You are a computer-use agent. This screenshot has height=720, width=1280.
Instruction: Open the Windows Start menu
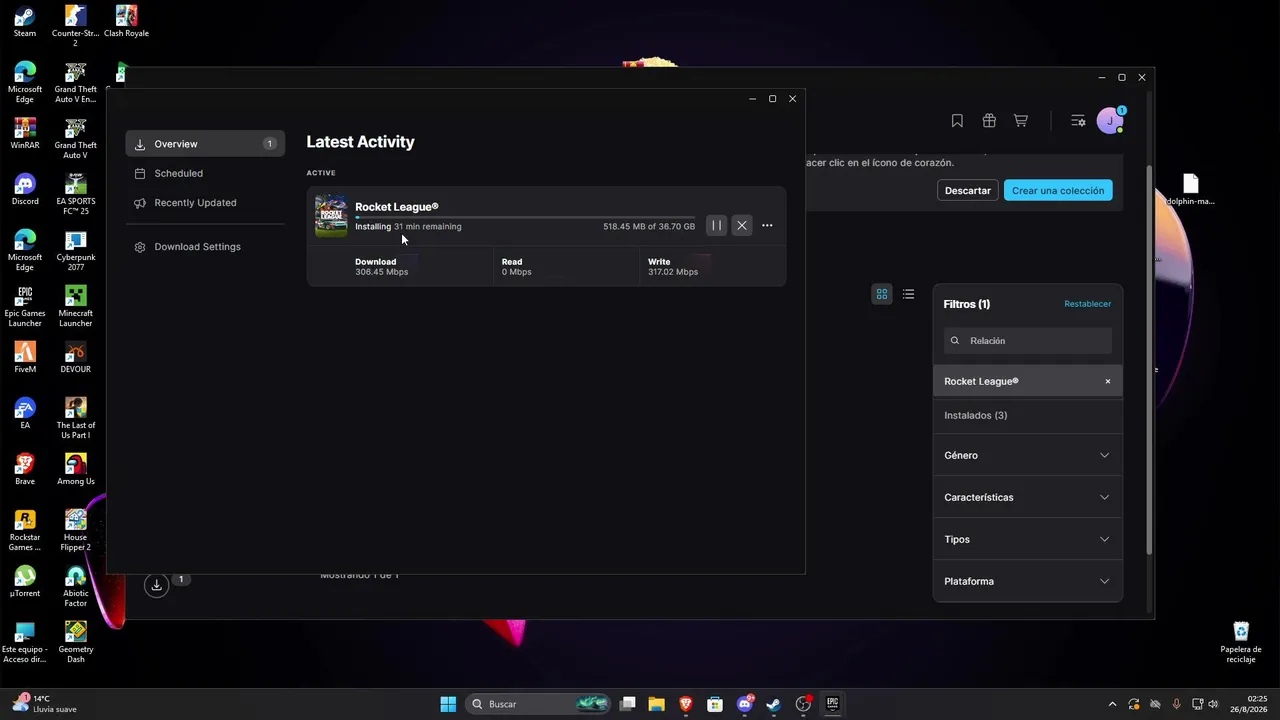pyautogui.click(x=448, y=704)
